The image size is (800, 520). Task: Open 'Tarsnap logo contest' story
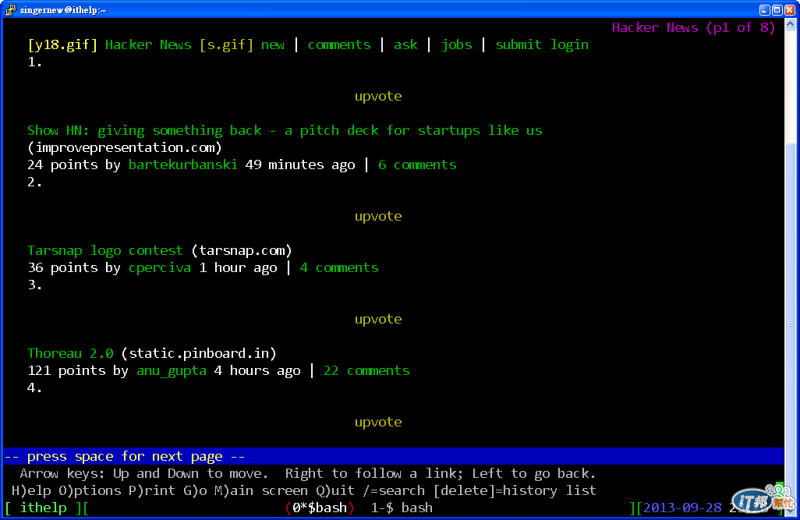pos(105,251)
